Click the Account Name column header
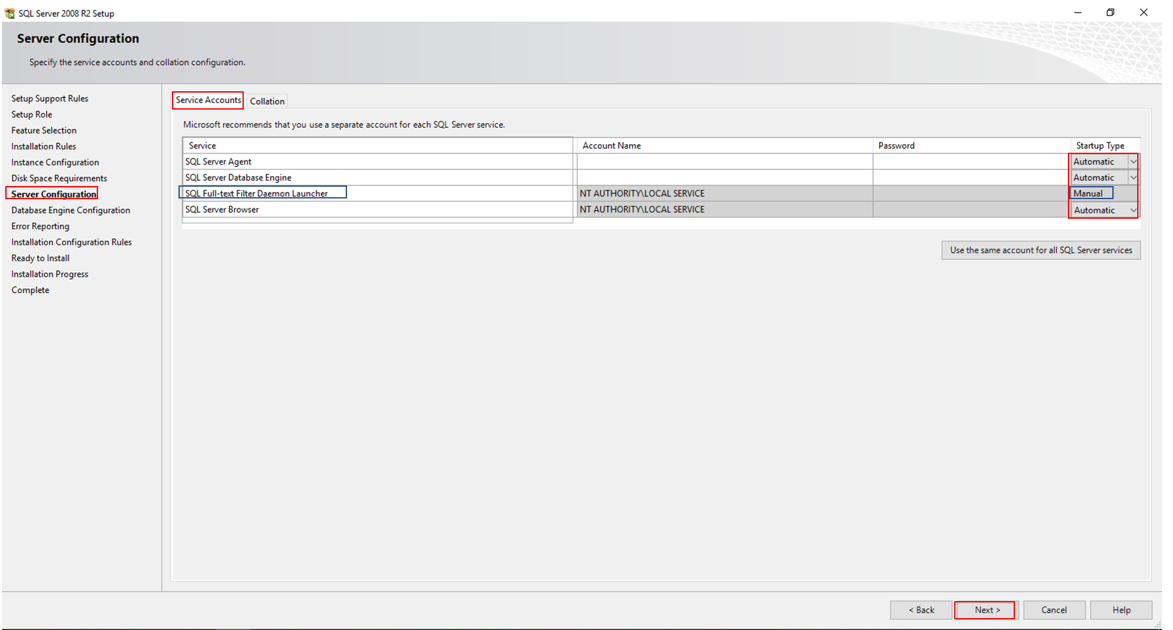1173x630 pixels. click(x=724, y=146)
